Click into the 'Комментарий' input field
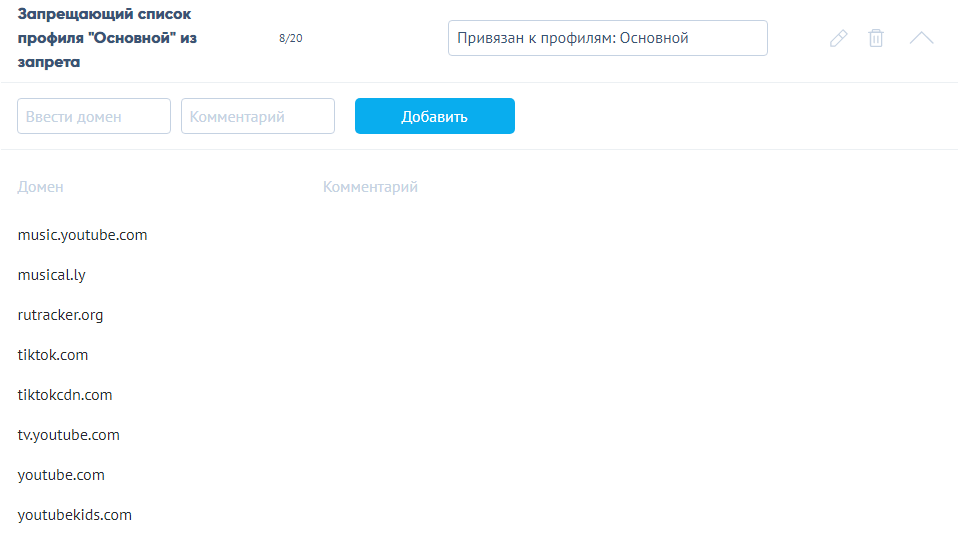958x538 pixels. [257, 116]
